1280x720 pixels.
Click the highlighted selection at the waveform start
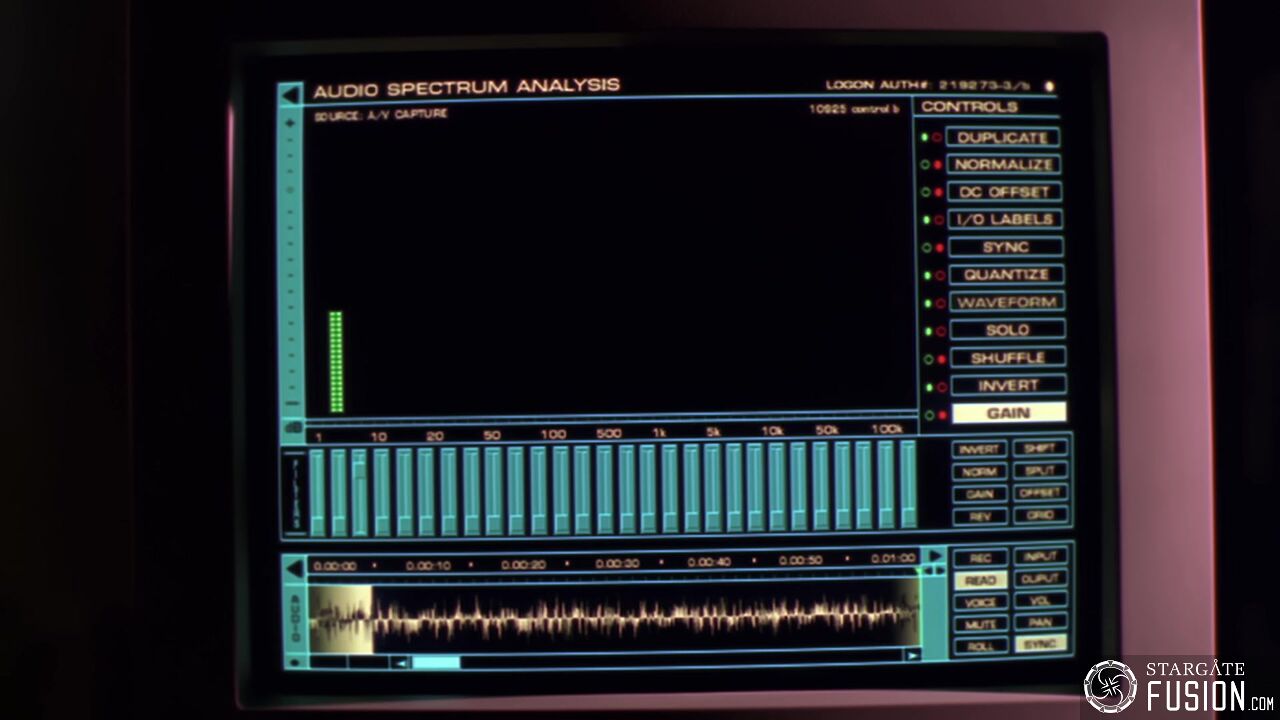coord(341,619)
